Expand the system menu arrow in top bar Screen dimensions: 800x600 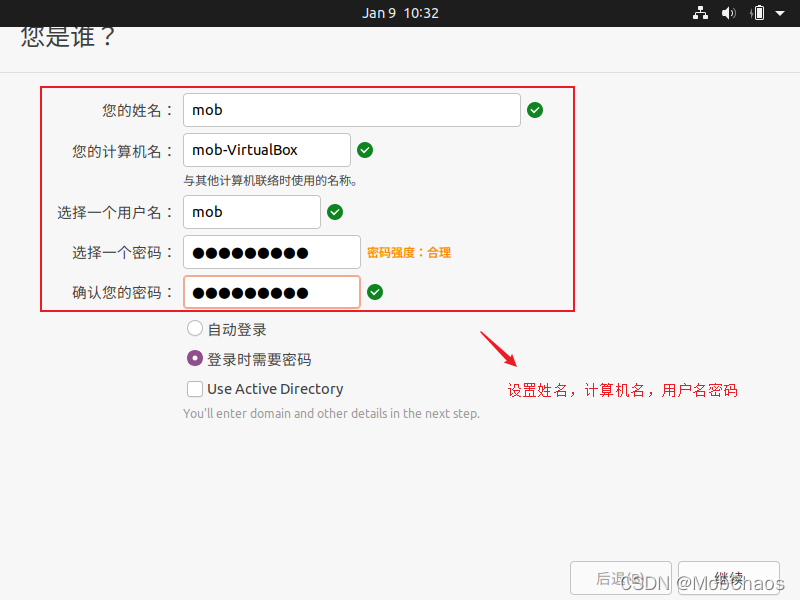[780, 13]
